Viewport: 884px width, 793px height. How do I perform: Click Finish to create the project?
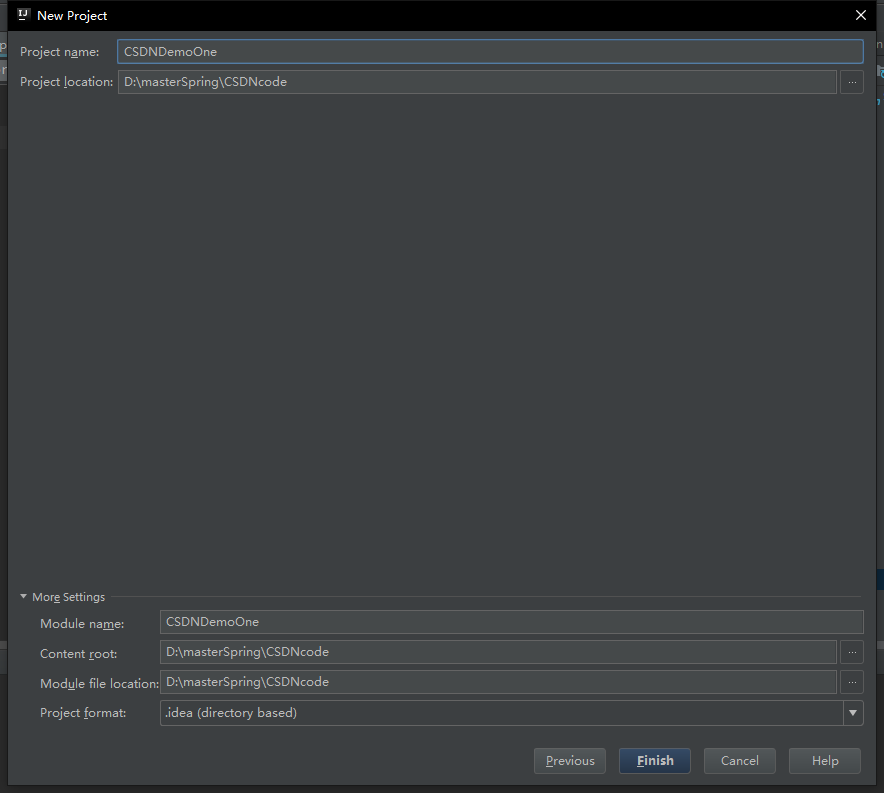click(655, 761)
